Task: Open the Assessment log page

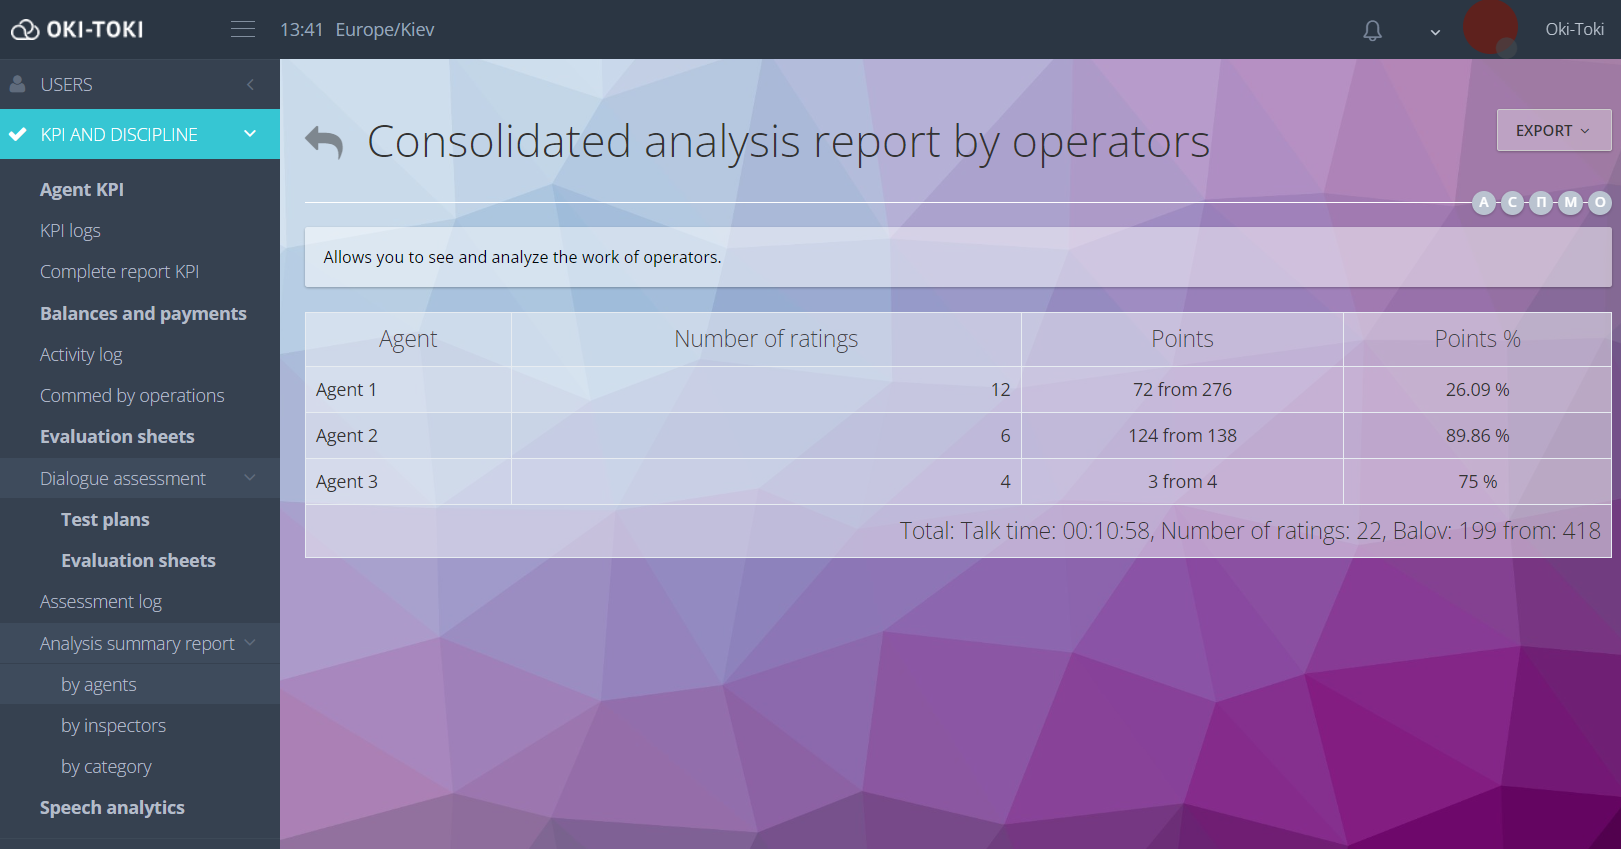Action: pyautogui.click(x=100, y=602)
